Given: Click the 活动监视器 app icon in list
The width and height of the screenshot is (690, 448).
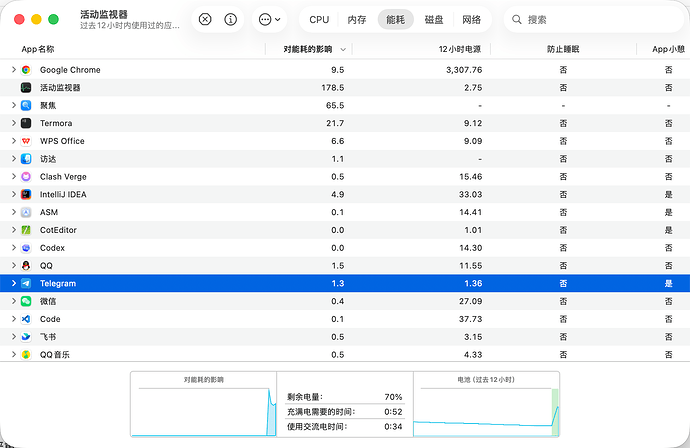Looking at the screenshot, I should click(26, 88).
